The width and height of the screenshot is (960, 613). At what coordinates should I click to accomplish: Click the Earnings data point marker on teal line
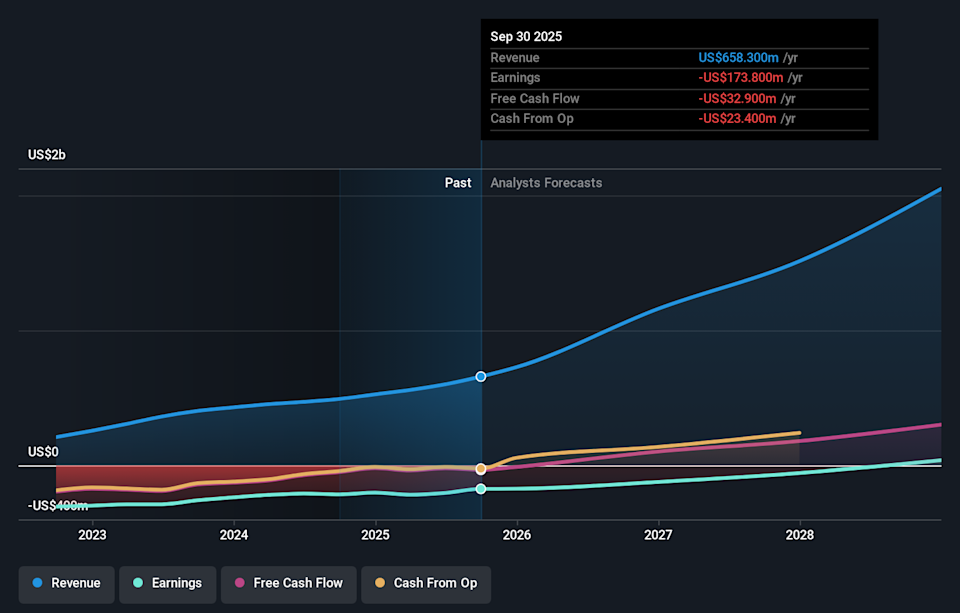[481, 489]
